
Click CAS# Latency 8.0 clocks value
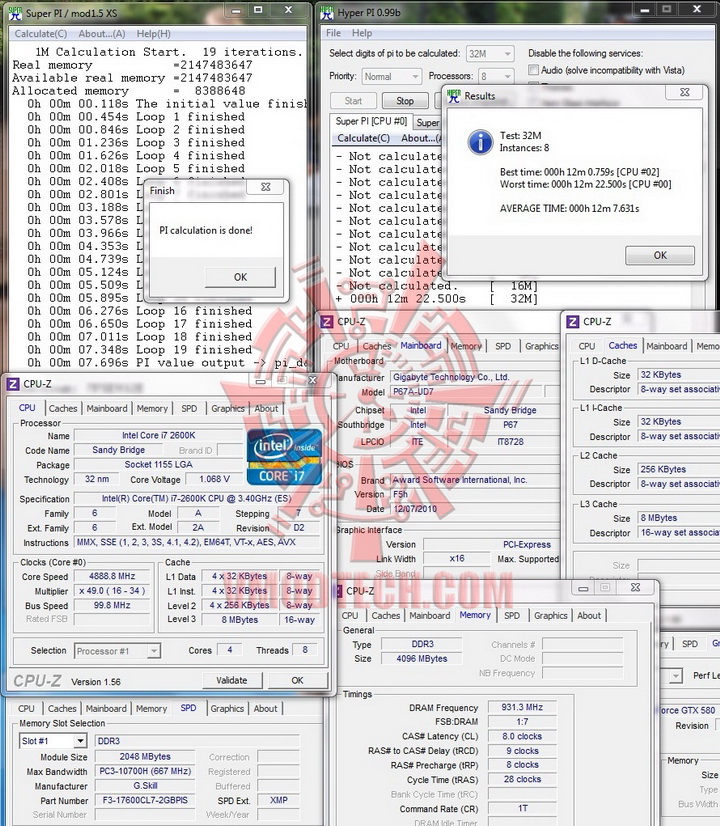pyautogui.click(x=522, y=736)
